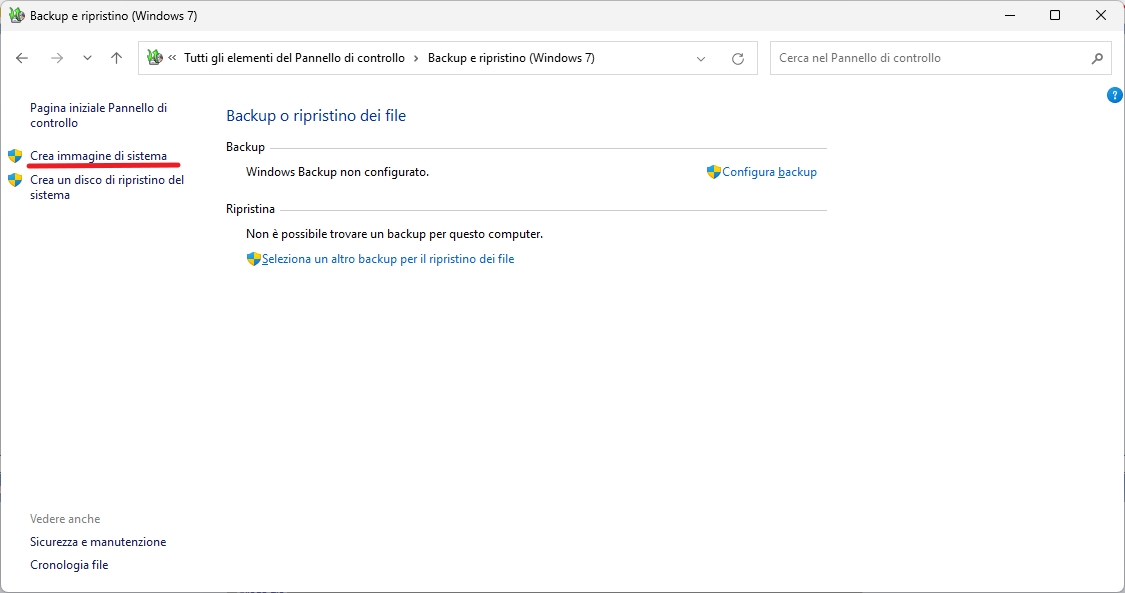
Task: Refresh the page with the refresh icon
Action: tap(738, 59)
